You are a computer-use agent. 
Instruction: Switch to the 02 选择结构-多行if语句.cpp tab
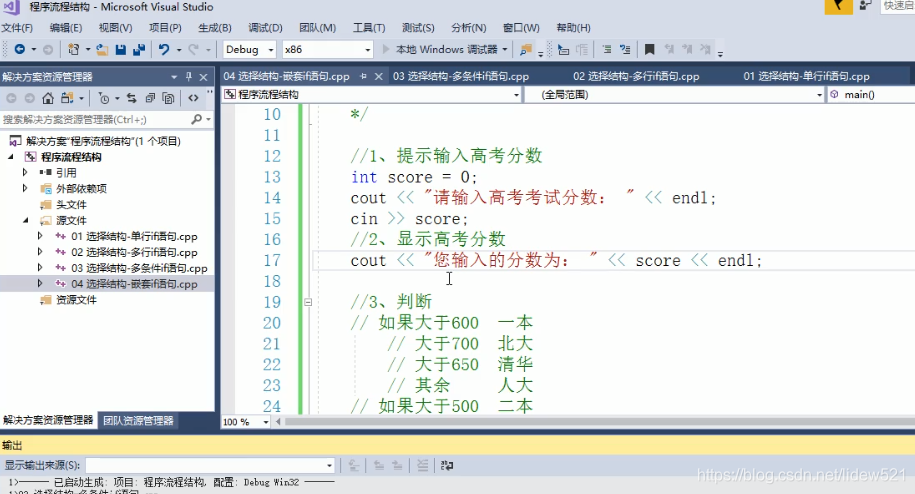635,76
